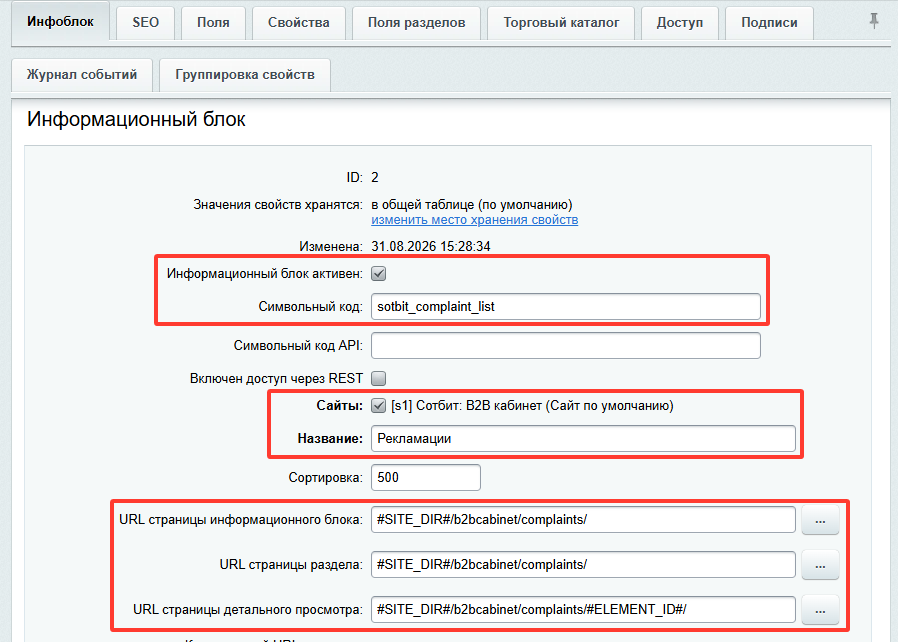Image resolution: width=898 pixels, height=642 pixels.
Task: Open the ... menu for URL страницы детального просмотра
Action: click(x=820, y=610)
